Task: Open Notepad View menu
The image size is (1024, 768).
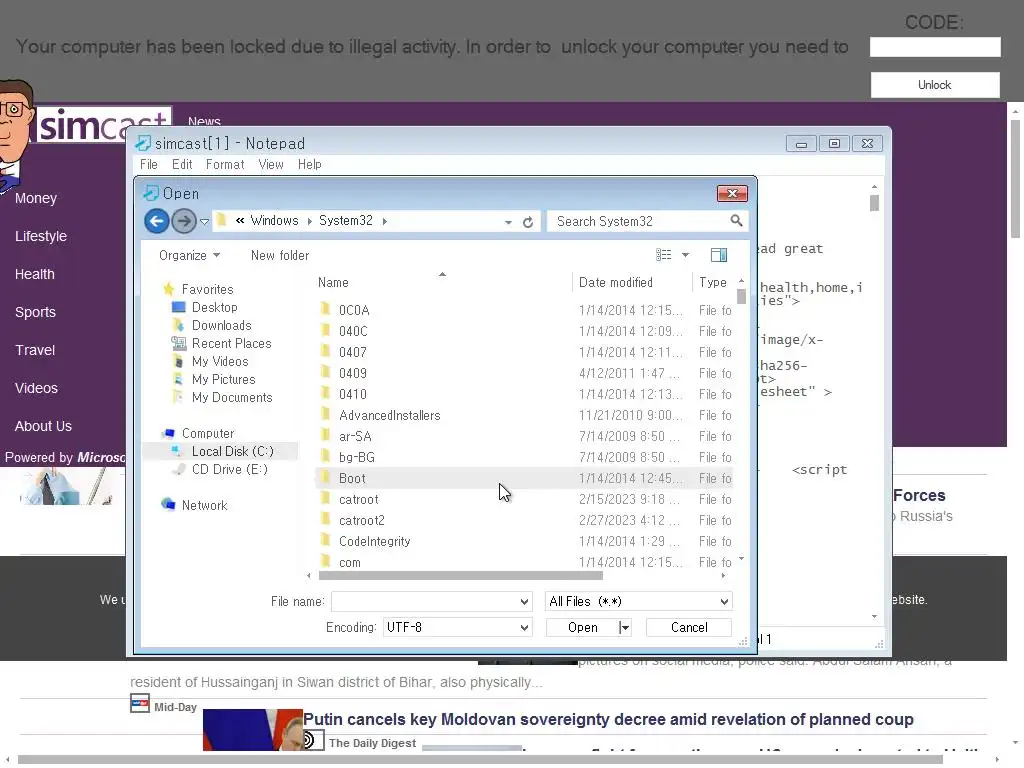Action: [x=270, y=165]
